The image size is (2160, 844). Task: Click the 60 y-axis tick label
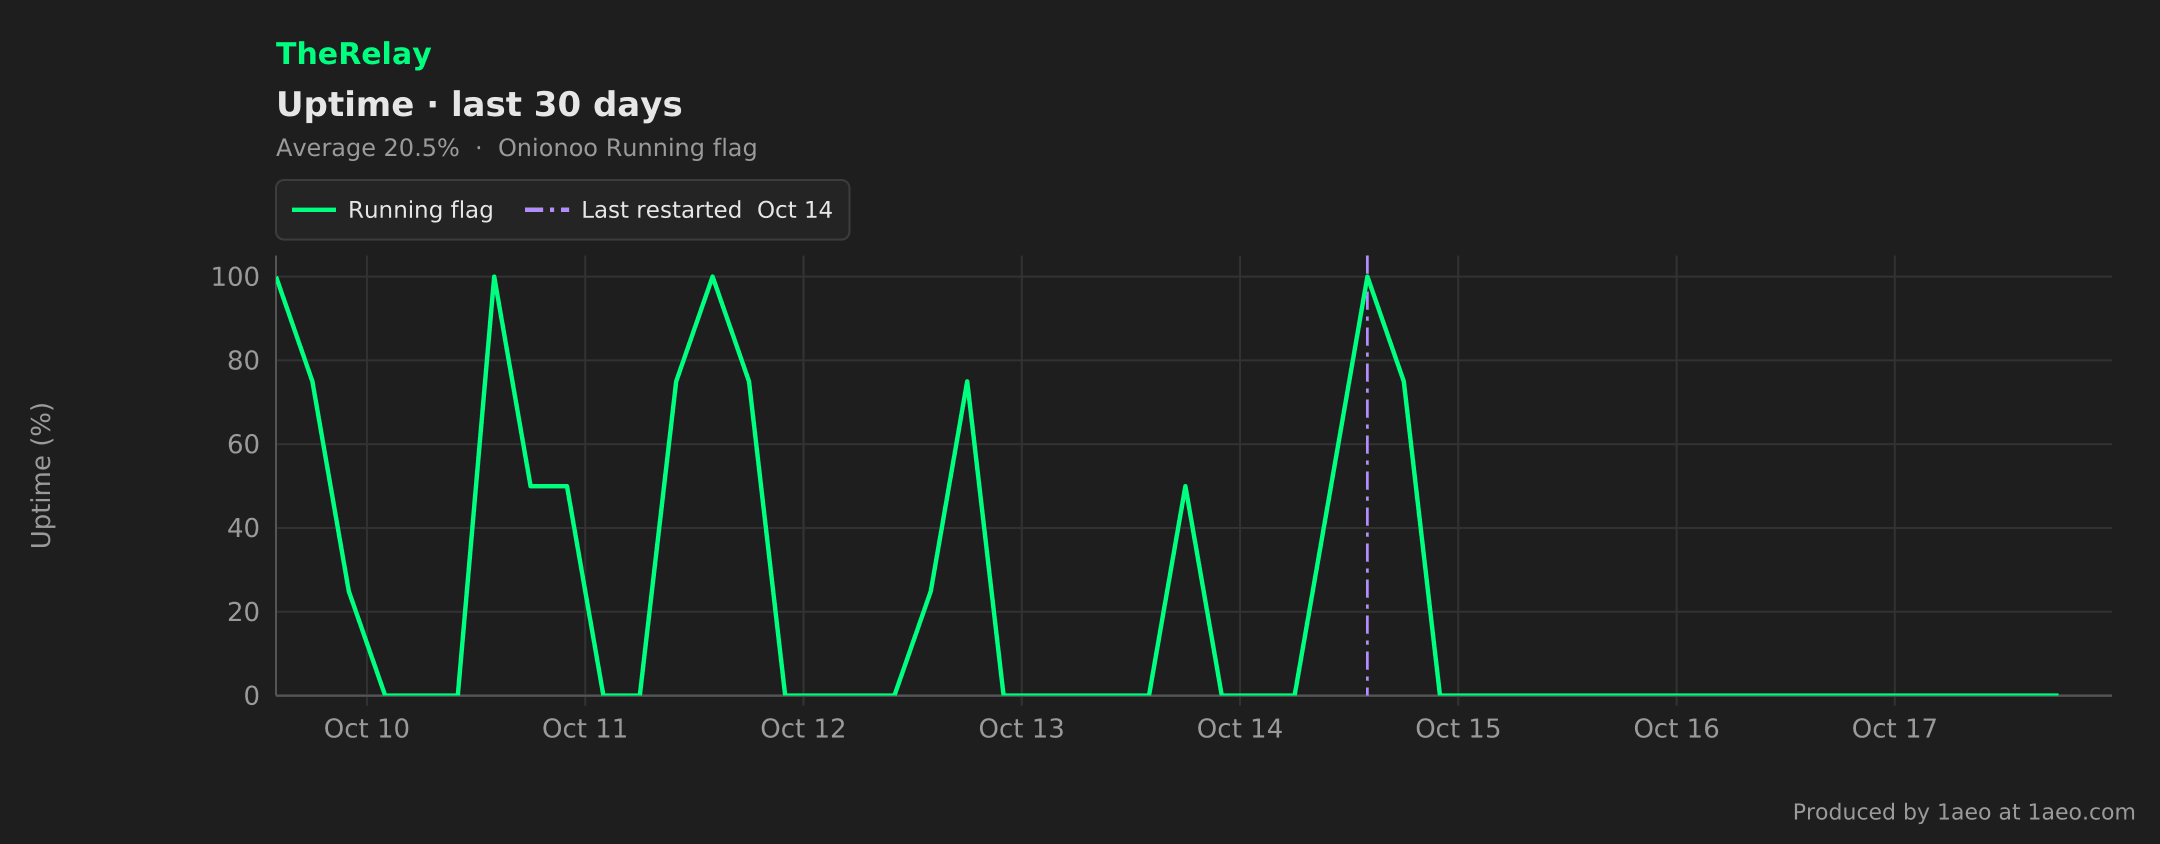tap(243, 444)
